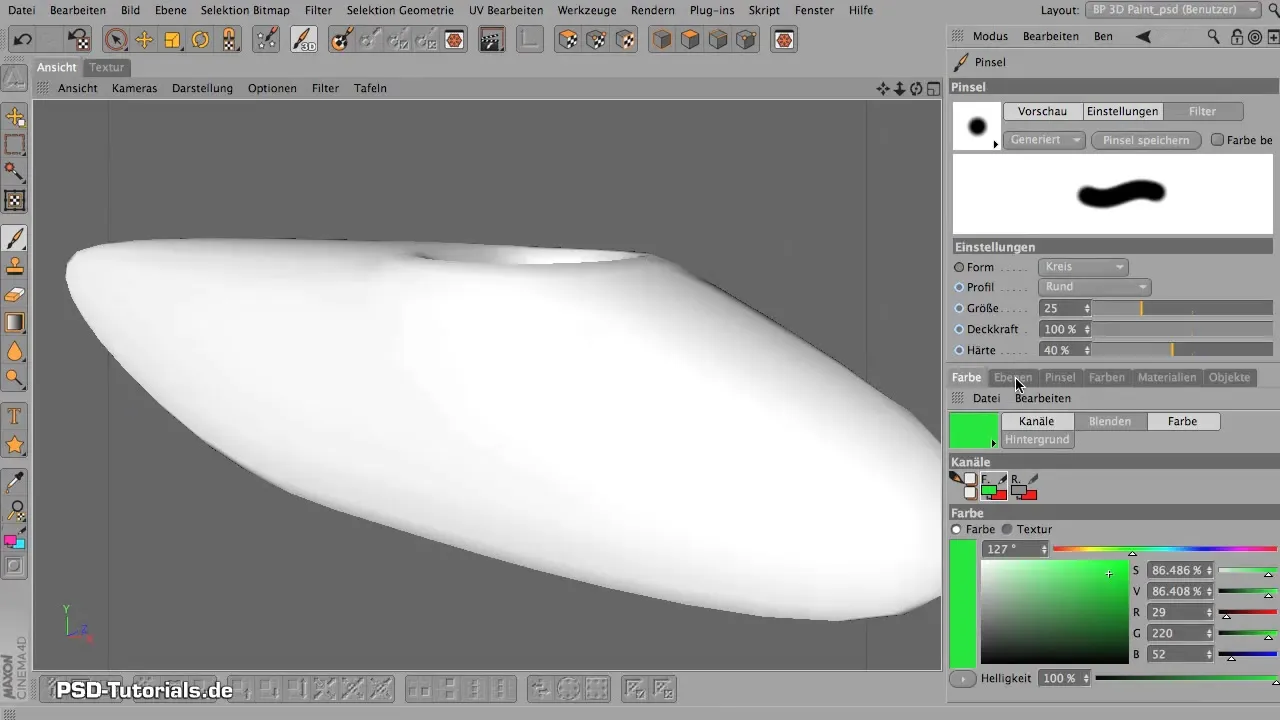The width and height of the screenshot is (1280, 720).
Task: Select the Move tool in top toolbar
Action: [x=144, y=40]
